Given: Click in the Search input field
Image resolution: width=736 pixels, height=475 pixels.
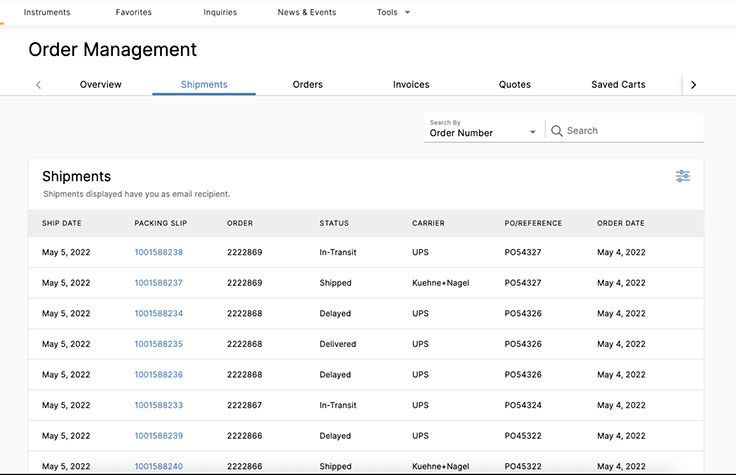Looking at the screenshot, I should point(630,131).
